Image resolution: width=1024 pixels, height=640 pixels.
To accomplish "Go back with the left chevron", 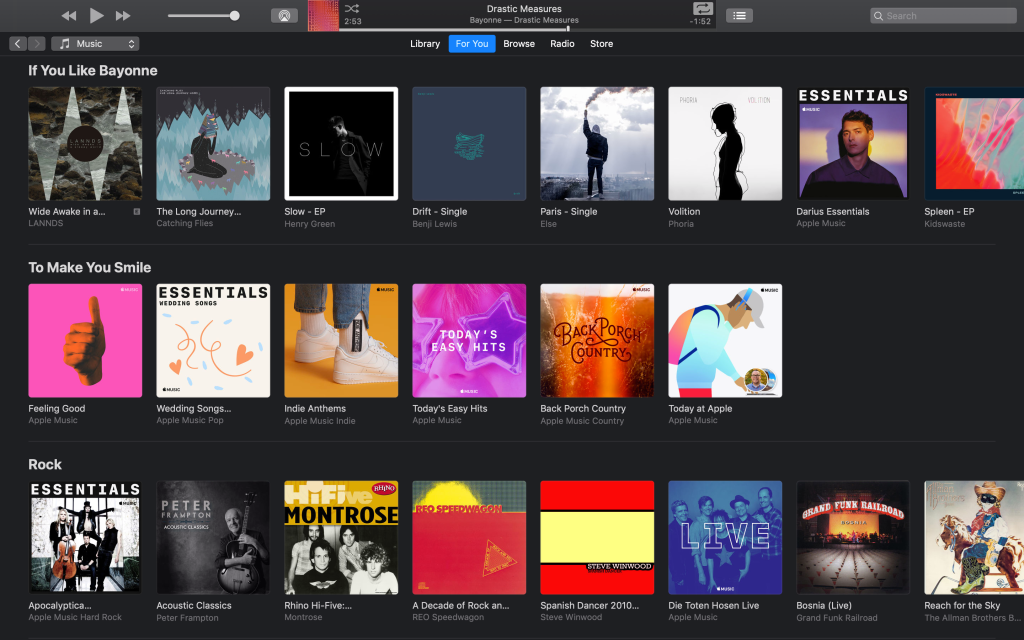I will point(18,44).
